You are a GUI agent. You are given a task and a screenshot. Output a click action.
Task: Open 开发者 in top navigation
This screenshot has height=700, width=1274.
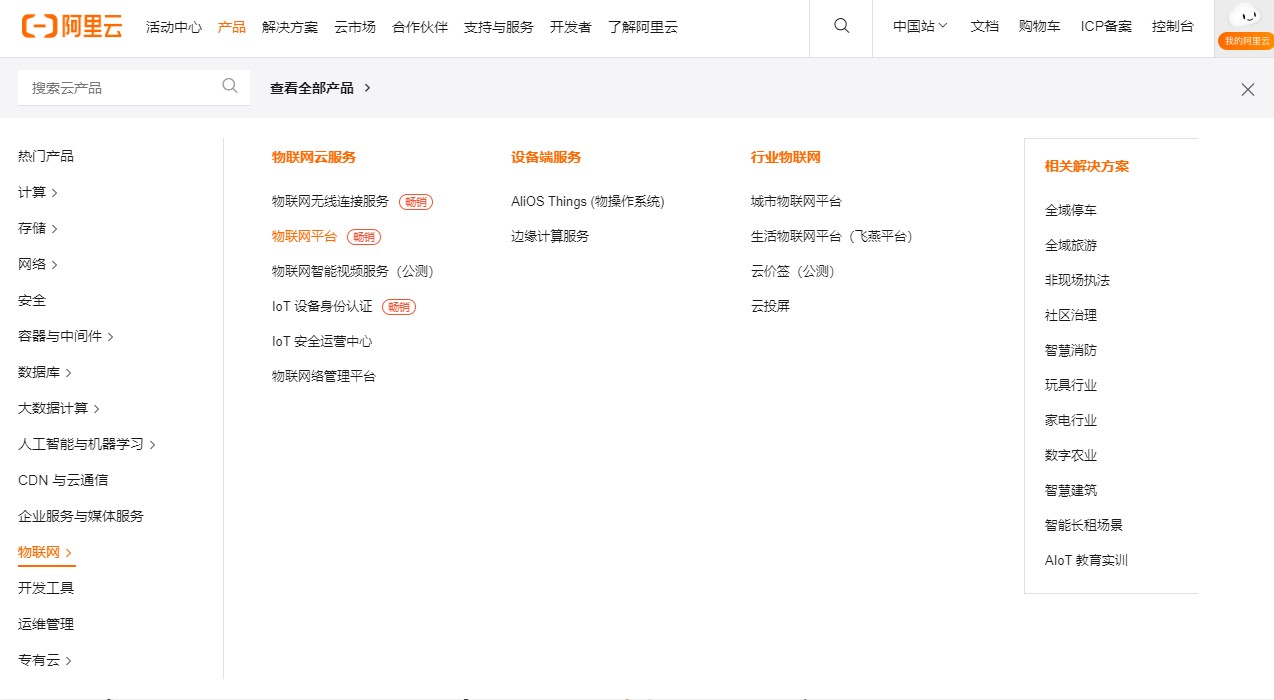(571, 27)
